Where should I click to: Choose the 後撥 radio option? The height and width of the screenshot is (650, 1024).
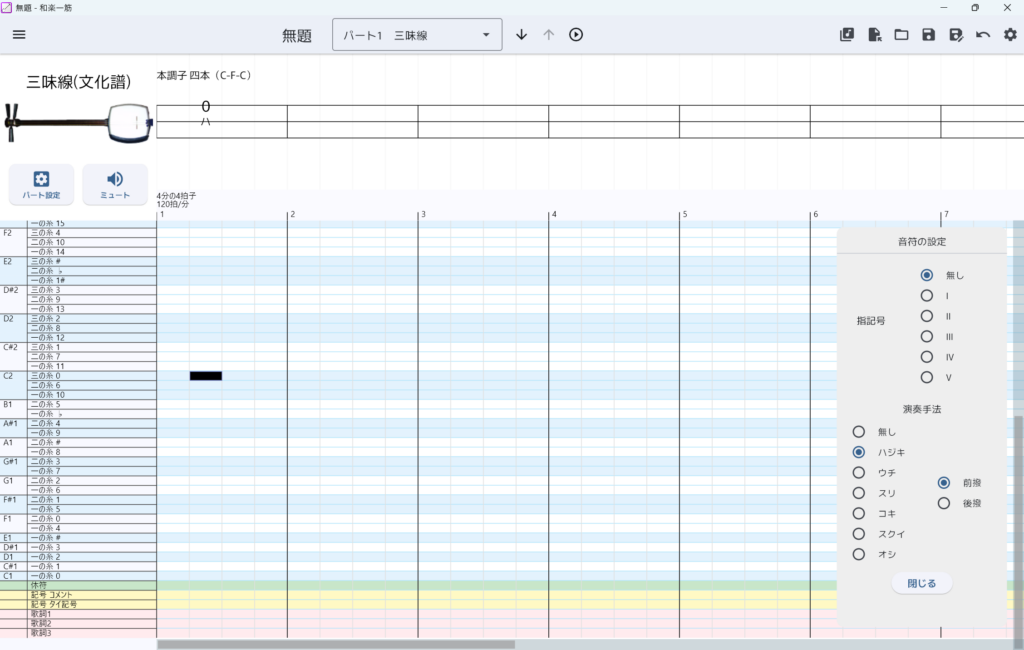click(x=943, y=503)
